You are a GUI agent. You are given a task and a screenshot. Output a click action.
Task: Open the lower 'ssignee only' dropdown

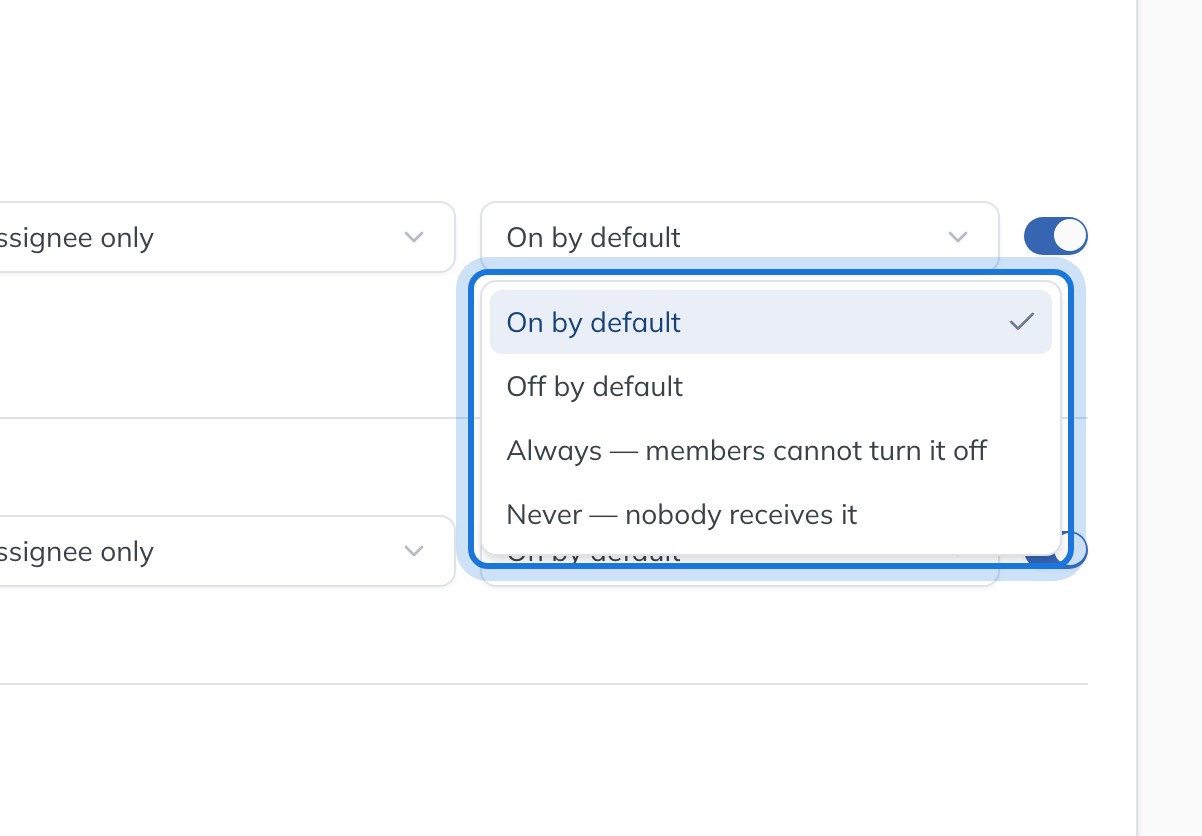(x=227, y=551)
